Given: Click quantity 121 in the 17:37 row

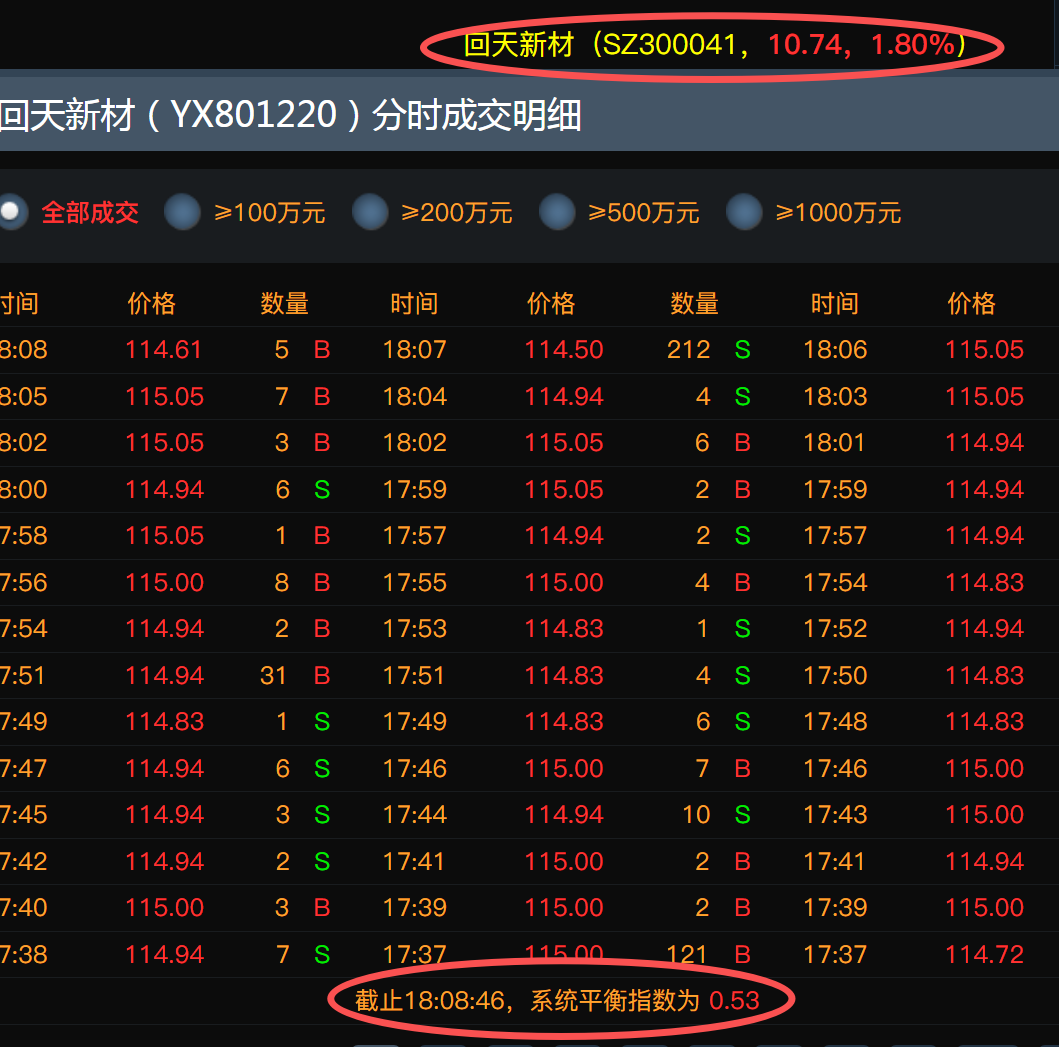Looking at the screenshot, I should point(686,954).
